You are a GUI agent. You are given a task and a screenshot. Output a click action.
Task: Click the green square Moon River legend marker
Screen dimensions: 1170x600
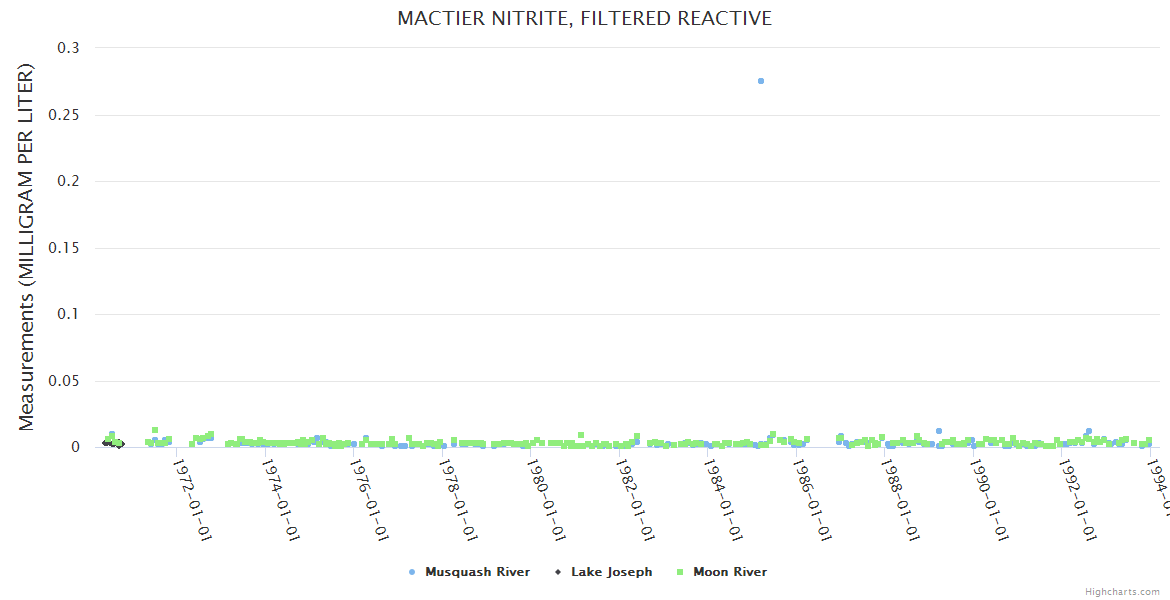click(680, 572)
